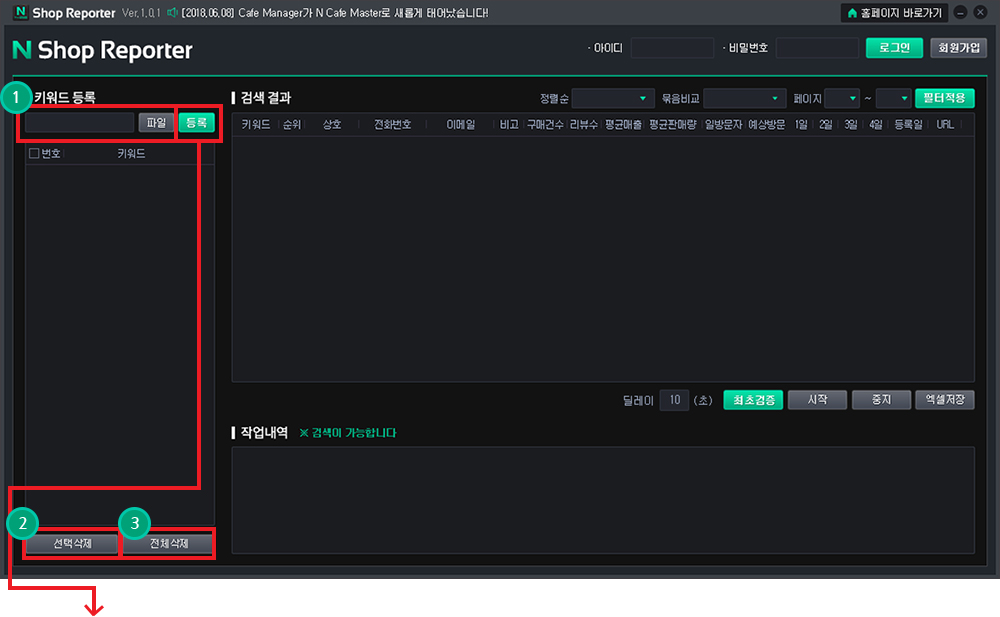Click the 전체삭제 delete-all button
This screenshot has height=617, width=1000.
[x=169, y=544]
